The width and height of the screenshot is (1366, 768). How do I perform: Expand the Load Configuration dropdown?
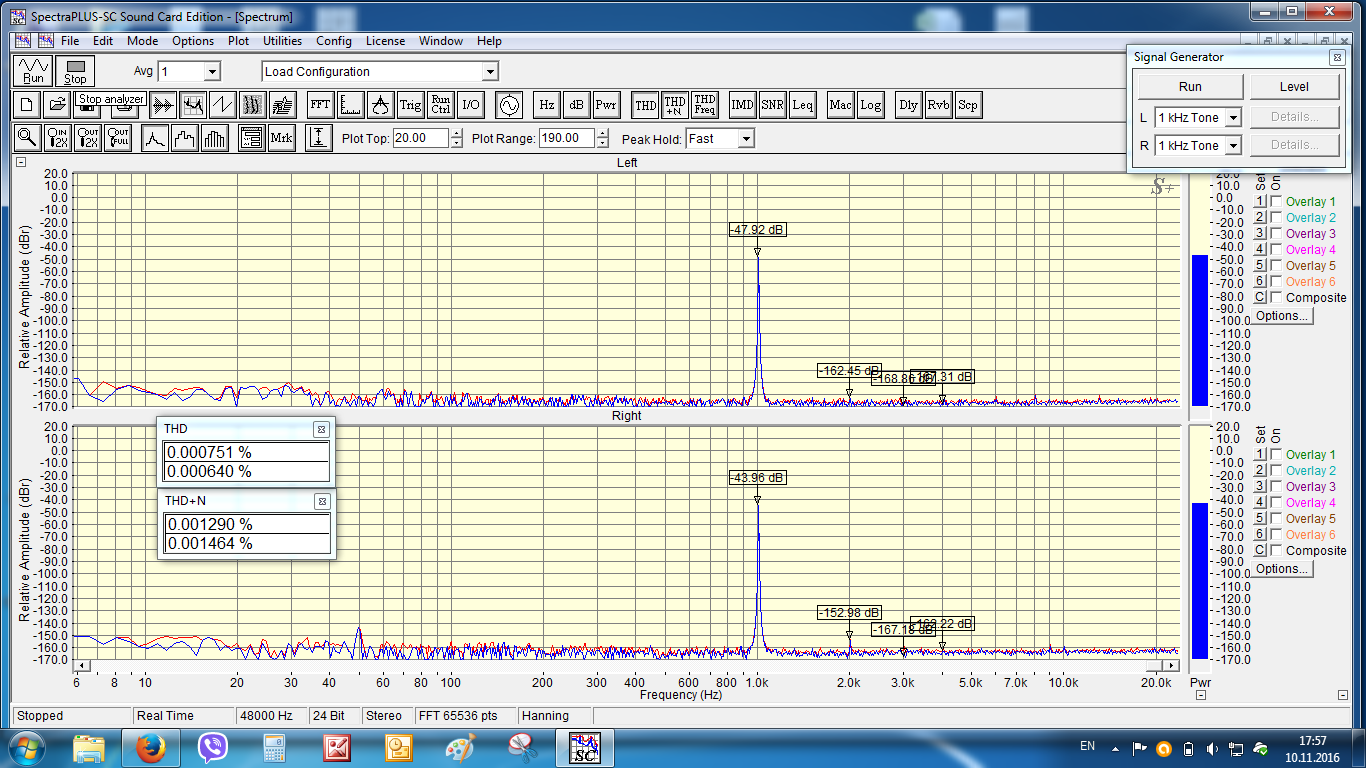(x=490, y=72)
